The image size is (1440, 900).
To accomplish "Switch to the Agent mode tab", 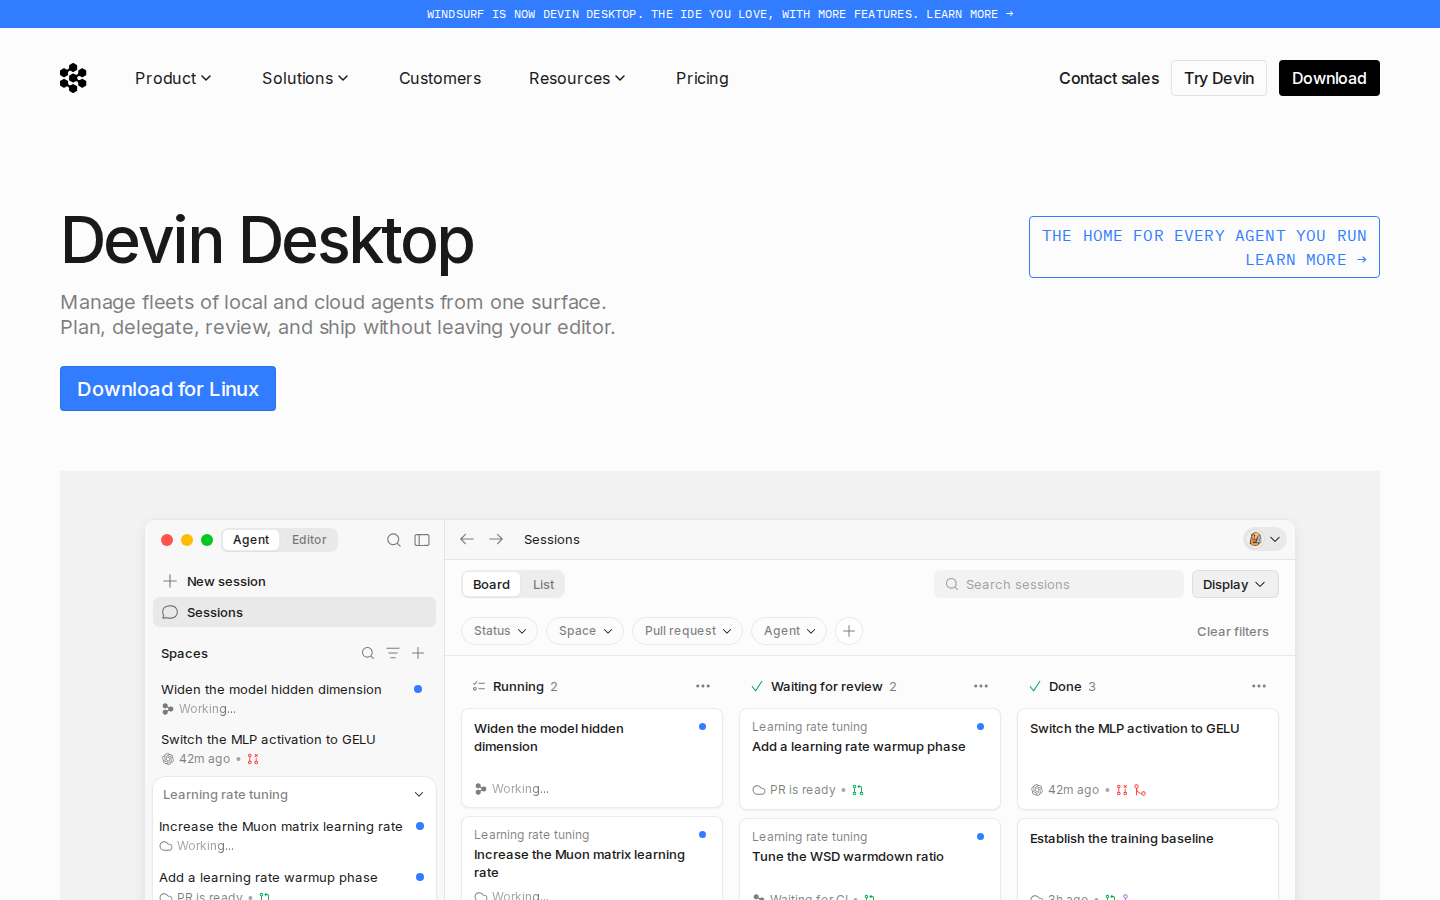I will pyautogui.click(x=251, y=540).
